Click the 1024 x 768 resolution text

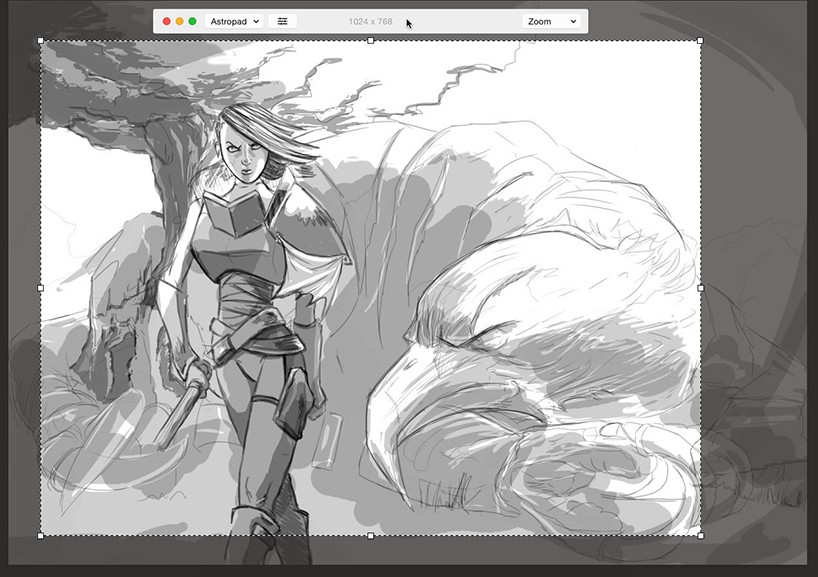tap(370, 21)
